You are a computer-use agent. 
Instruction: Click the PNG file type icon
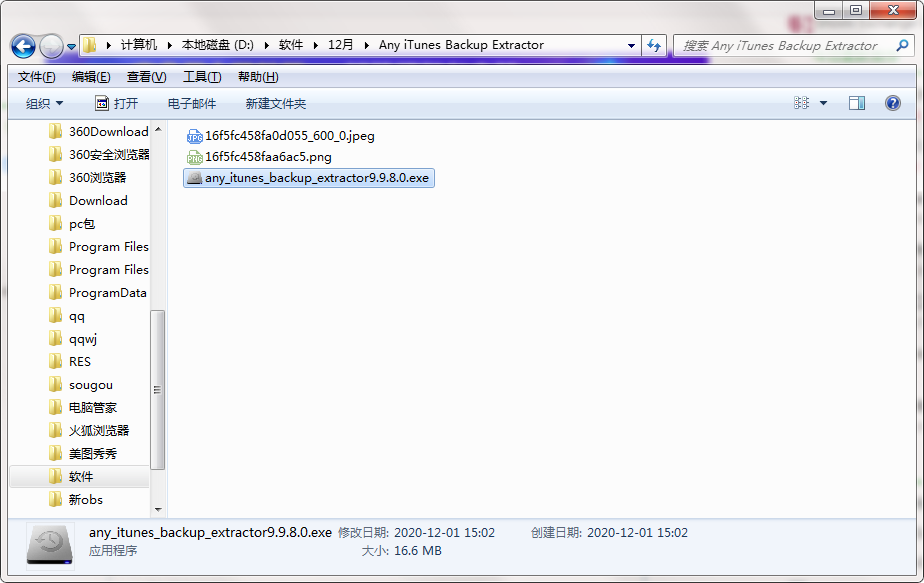click(194, 157)
